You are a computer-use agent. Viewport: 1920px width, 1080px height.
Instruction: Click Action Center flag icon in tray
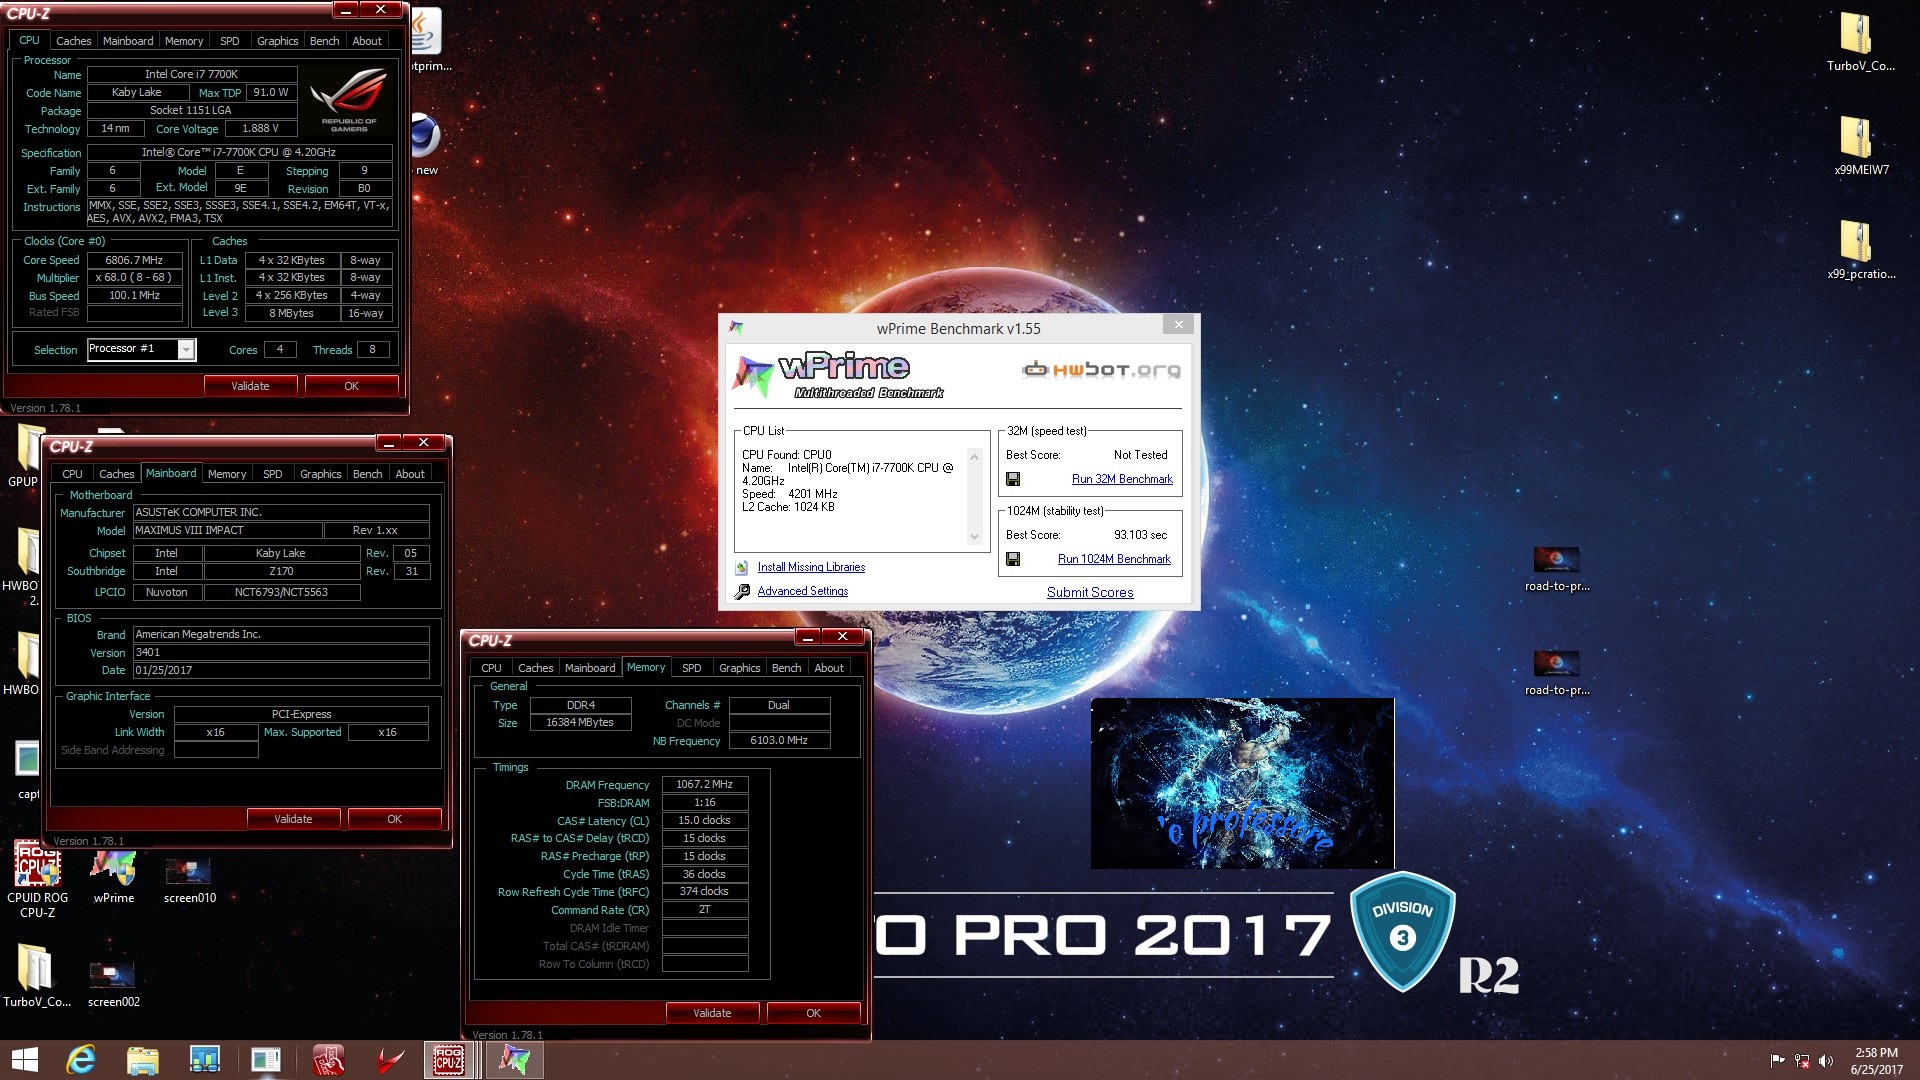point(1777,1060)
